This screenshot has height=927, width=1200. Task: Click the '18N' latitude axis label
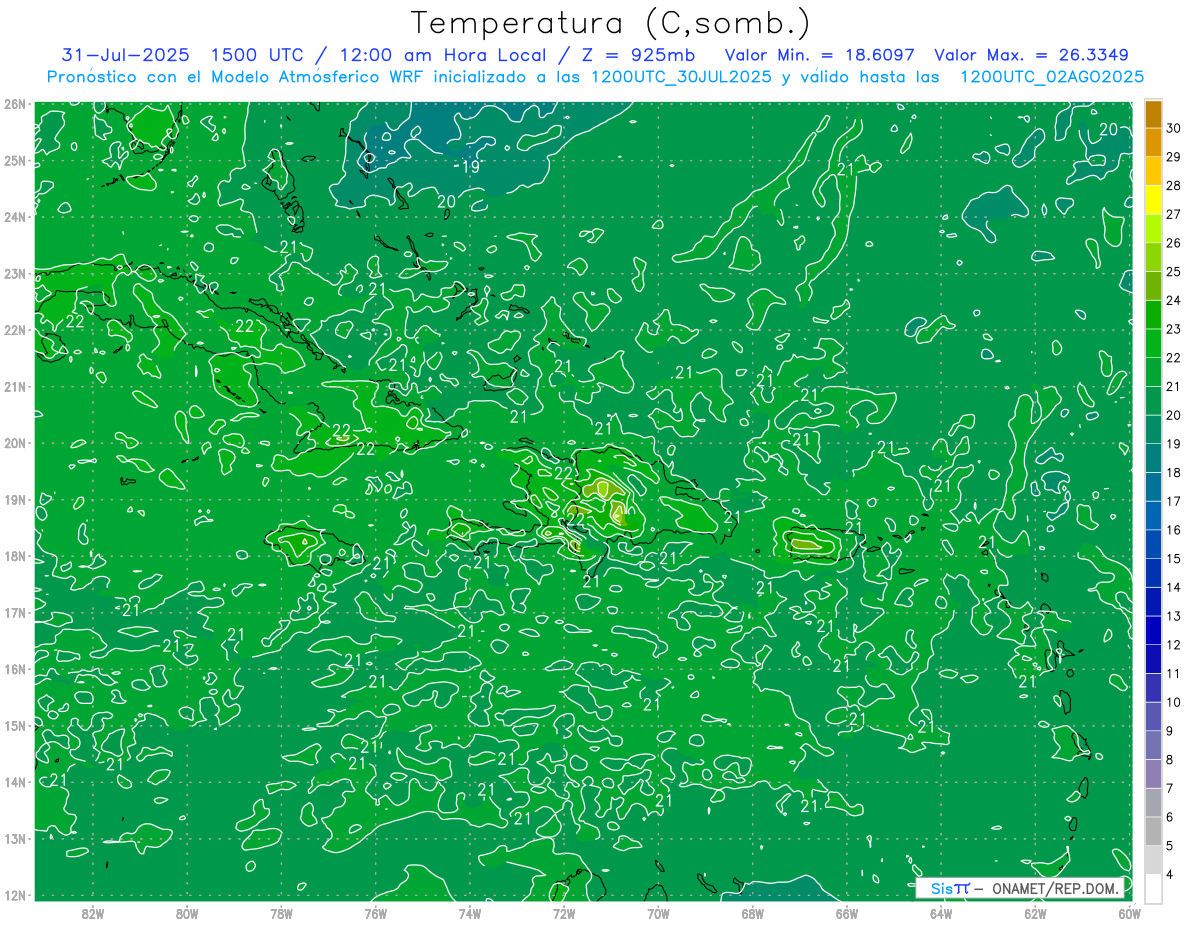14,556
